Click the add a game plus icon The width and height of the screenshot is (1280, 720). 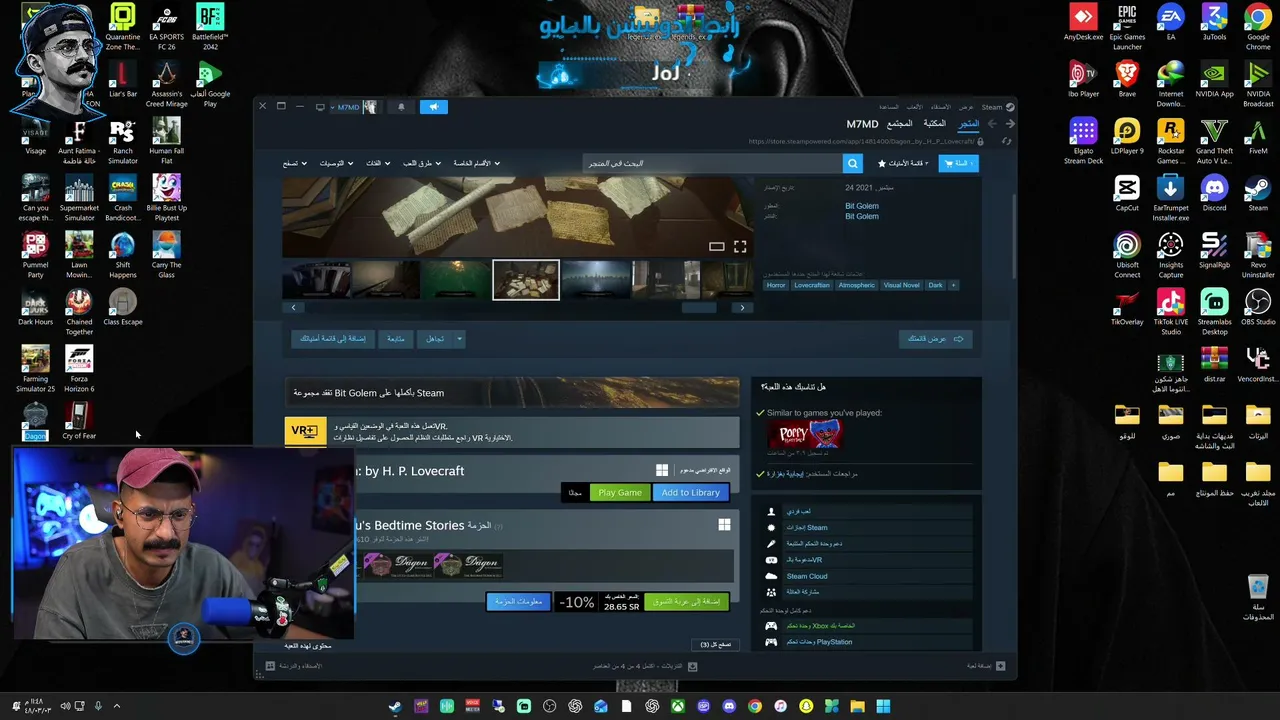999,666
